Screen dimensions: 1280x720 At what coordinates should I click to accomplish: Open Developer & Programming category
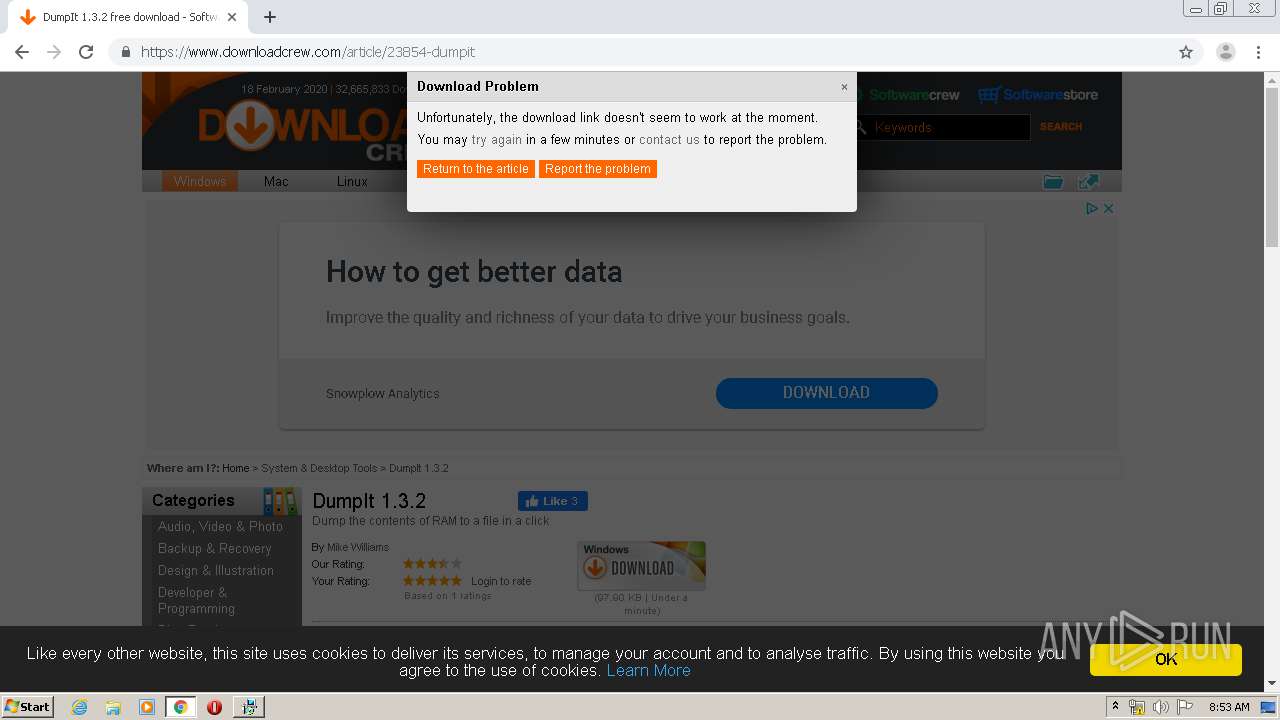197,600
